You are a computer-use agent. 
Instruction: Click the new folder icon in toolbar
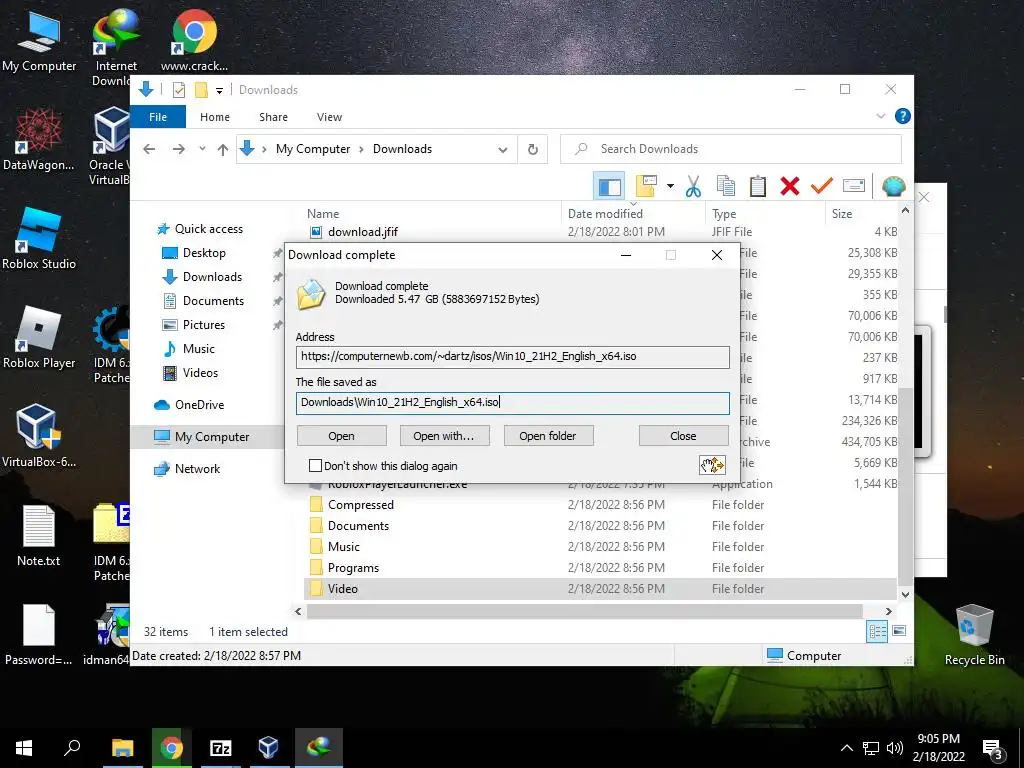646,186
